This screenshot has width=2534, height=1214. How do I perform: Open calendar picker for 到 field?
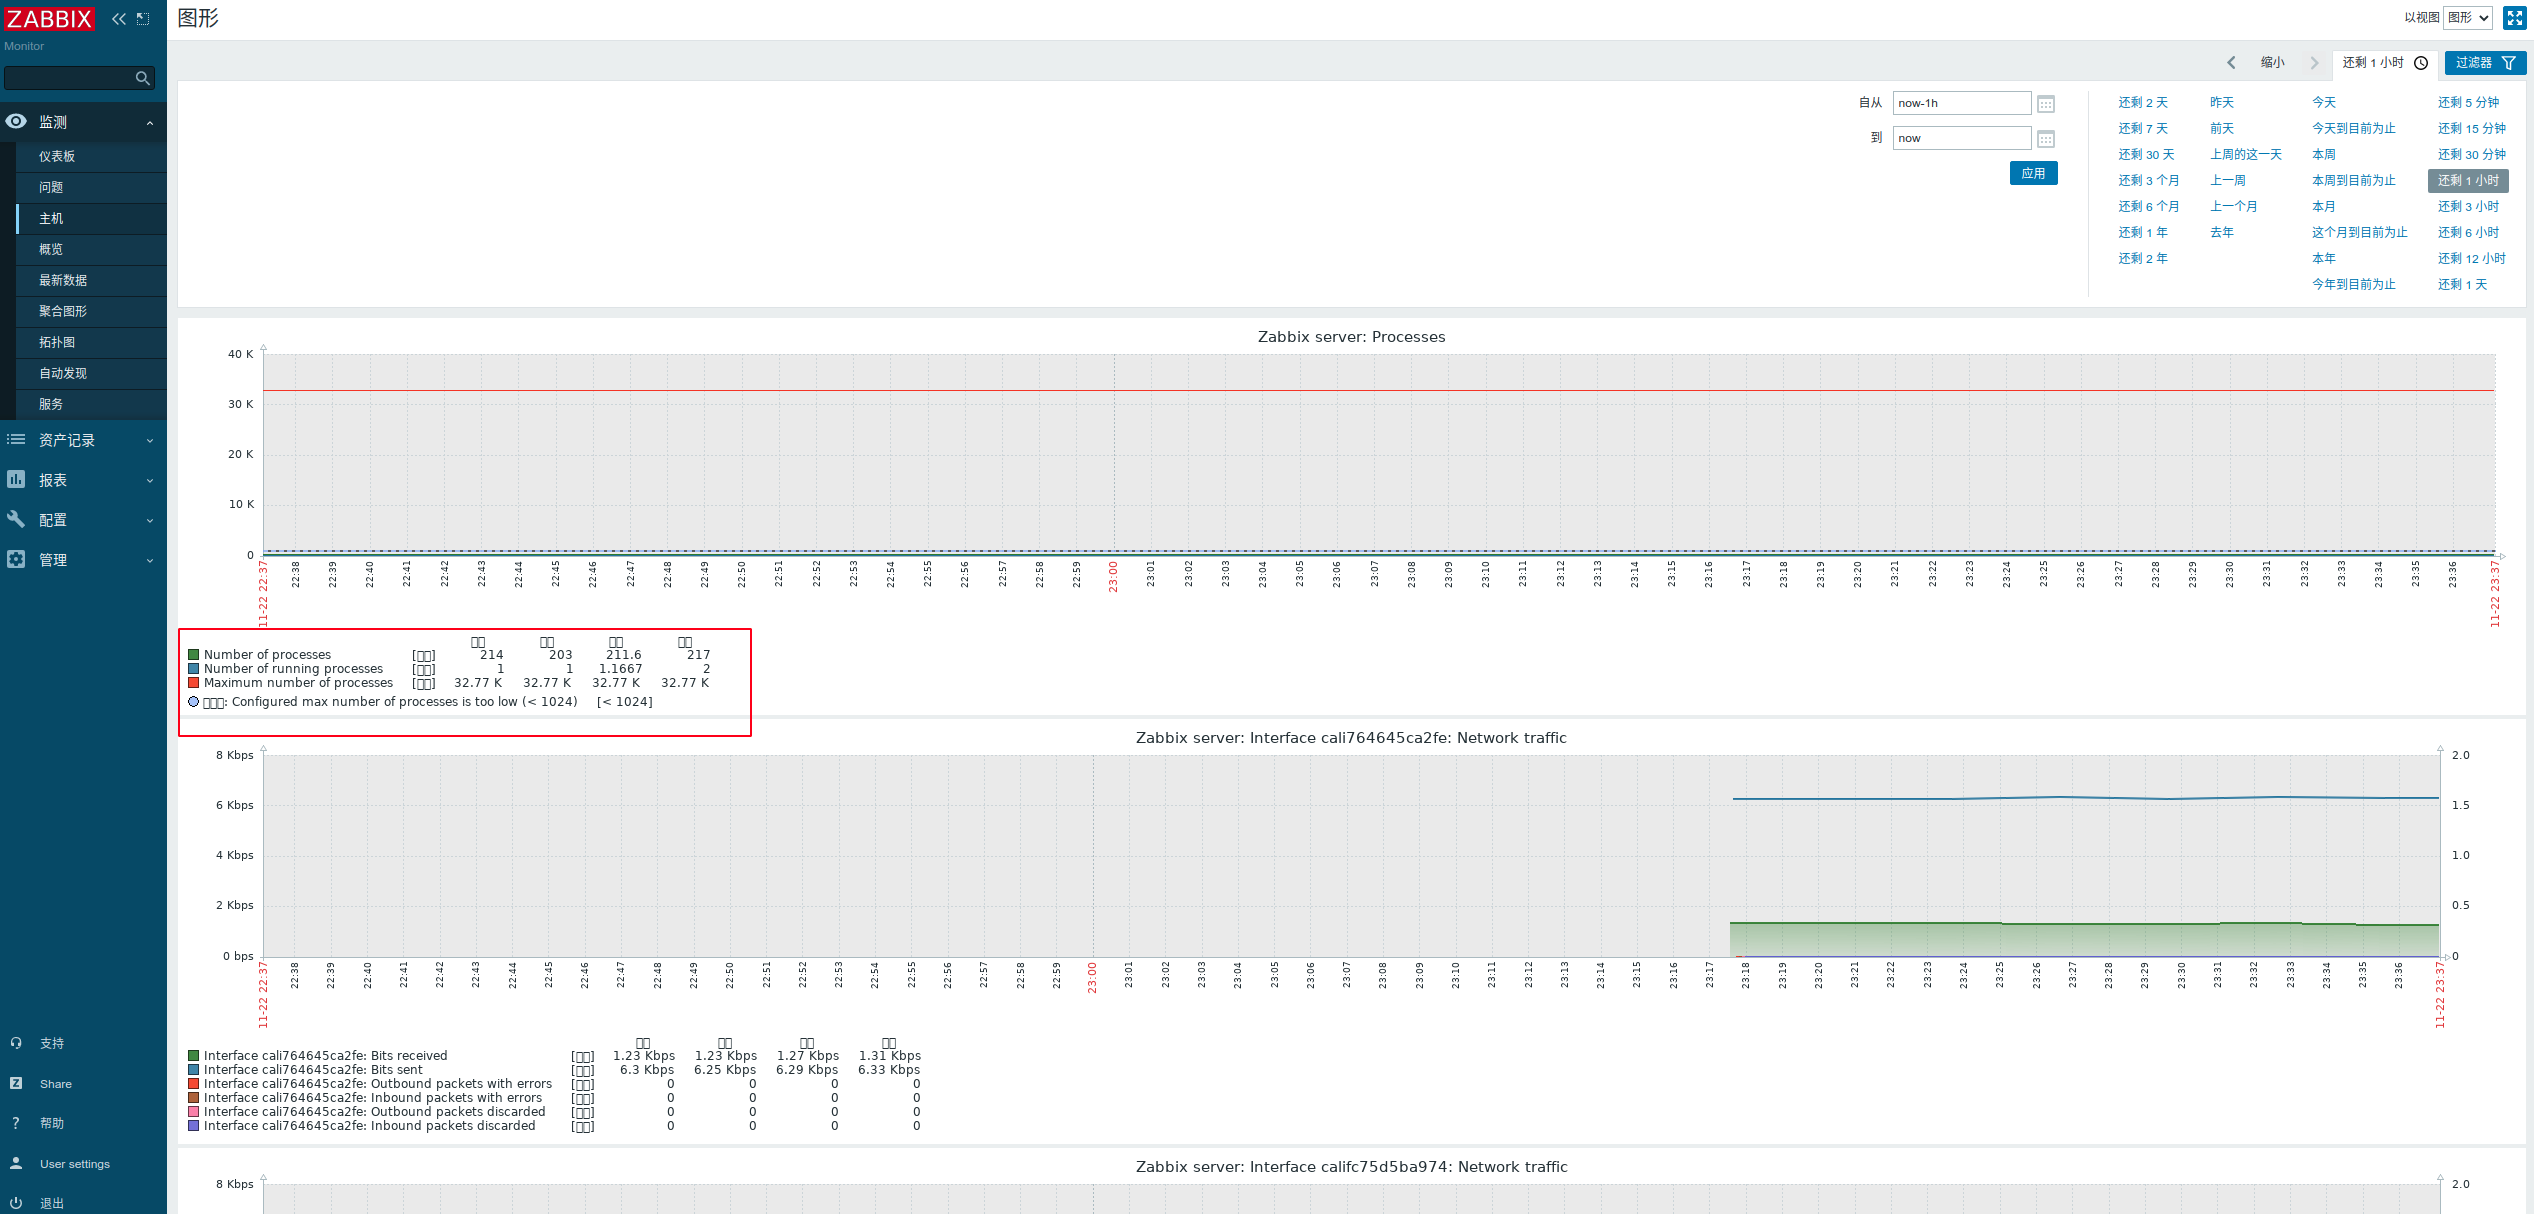(x=2046, y=139)
